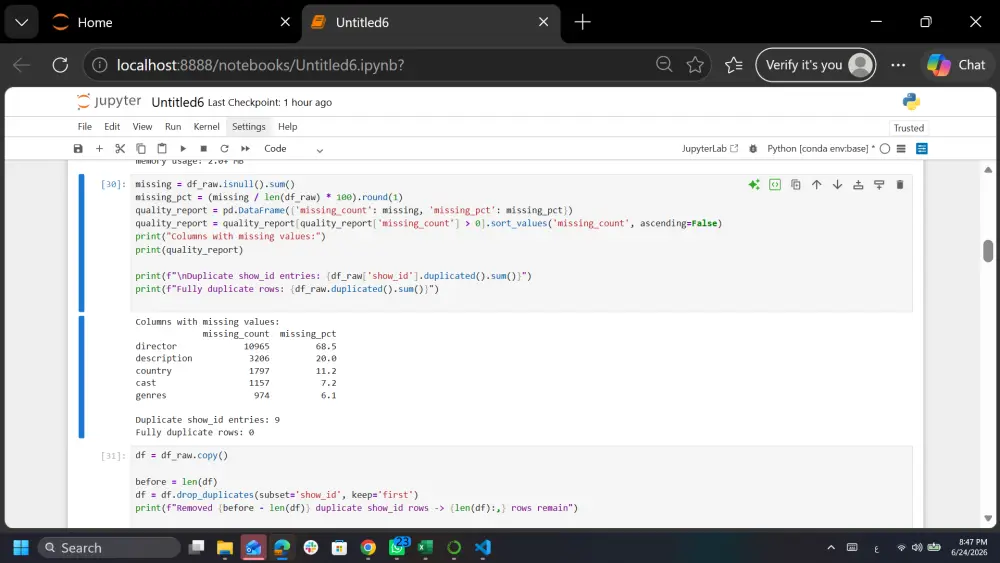Open the Copilot Chat button
Image resolution: width=1000 pixels, height=563 pixels.
[956, 65]
